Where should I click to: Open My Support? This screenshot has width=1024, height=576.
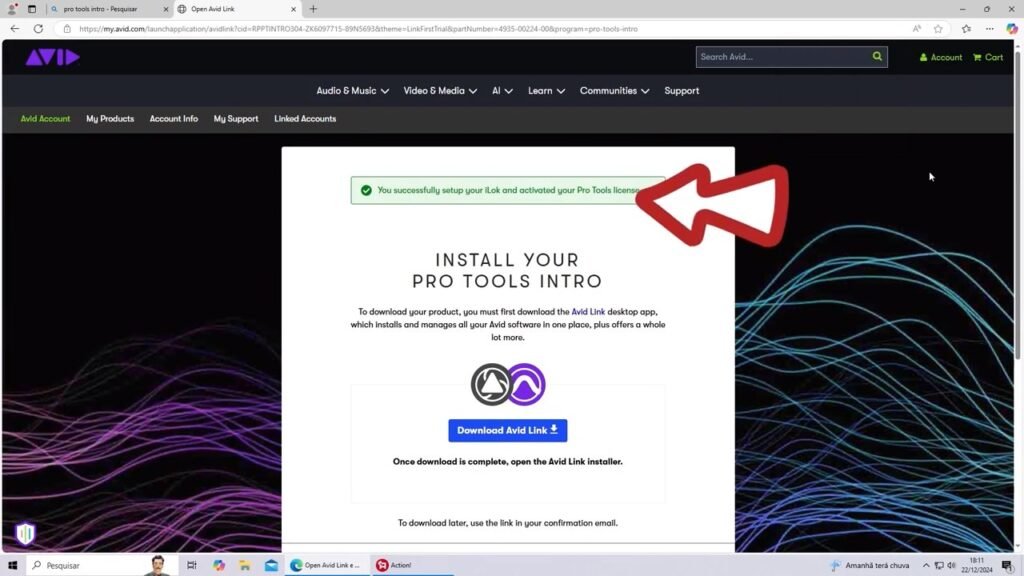[x=236, y=119]
